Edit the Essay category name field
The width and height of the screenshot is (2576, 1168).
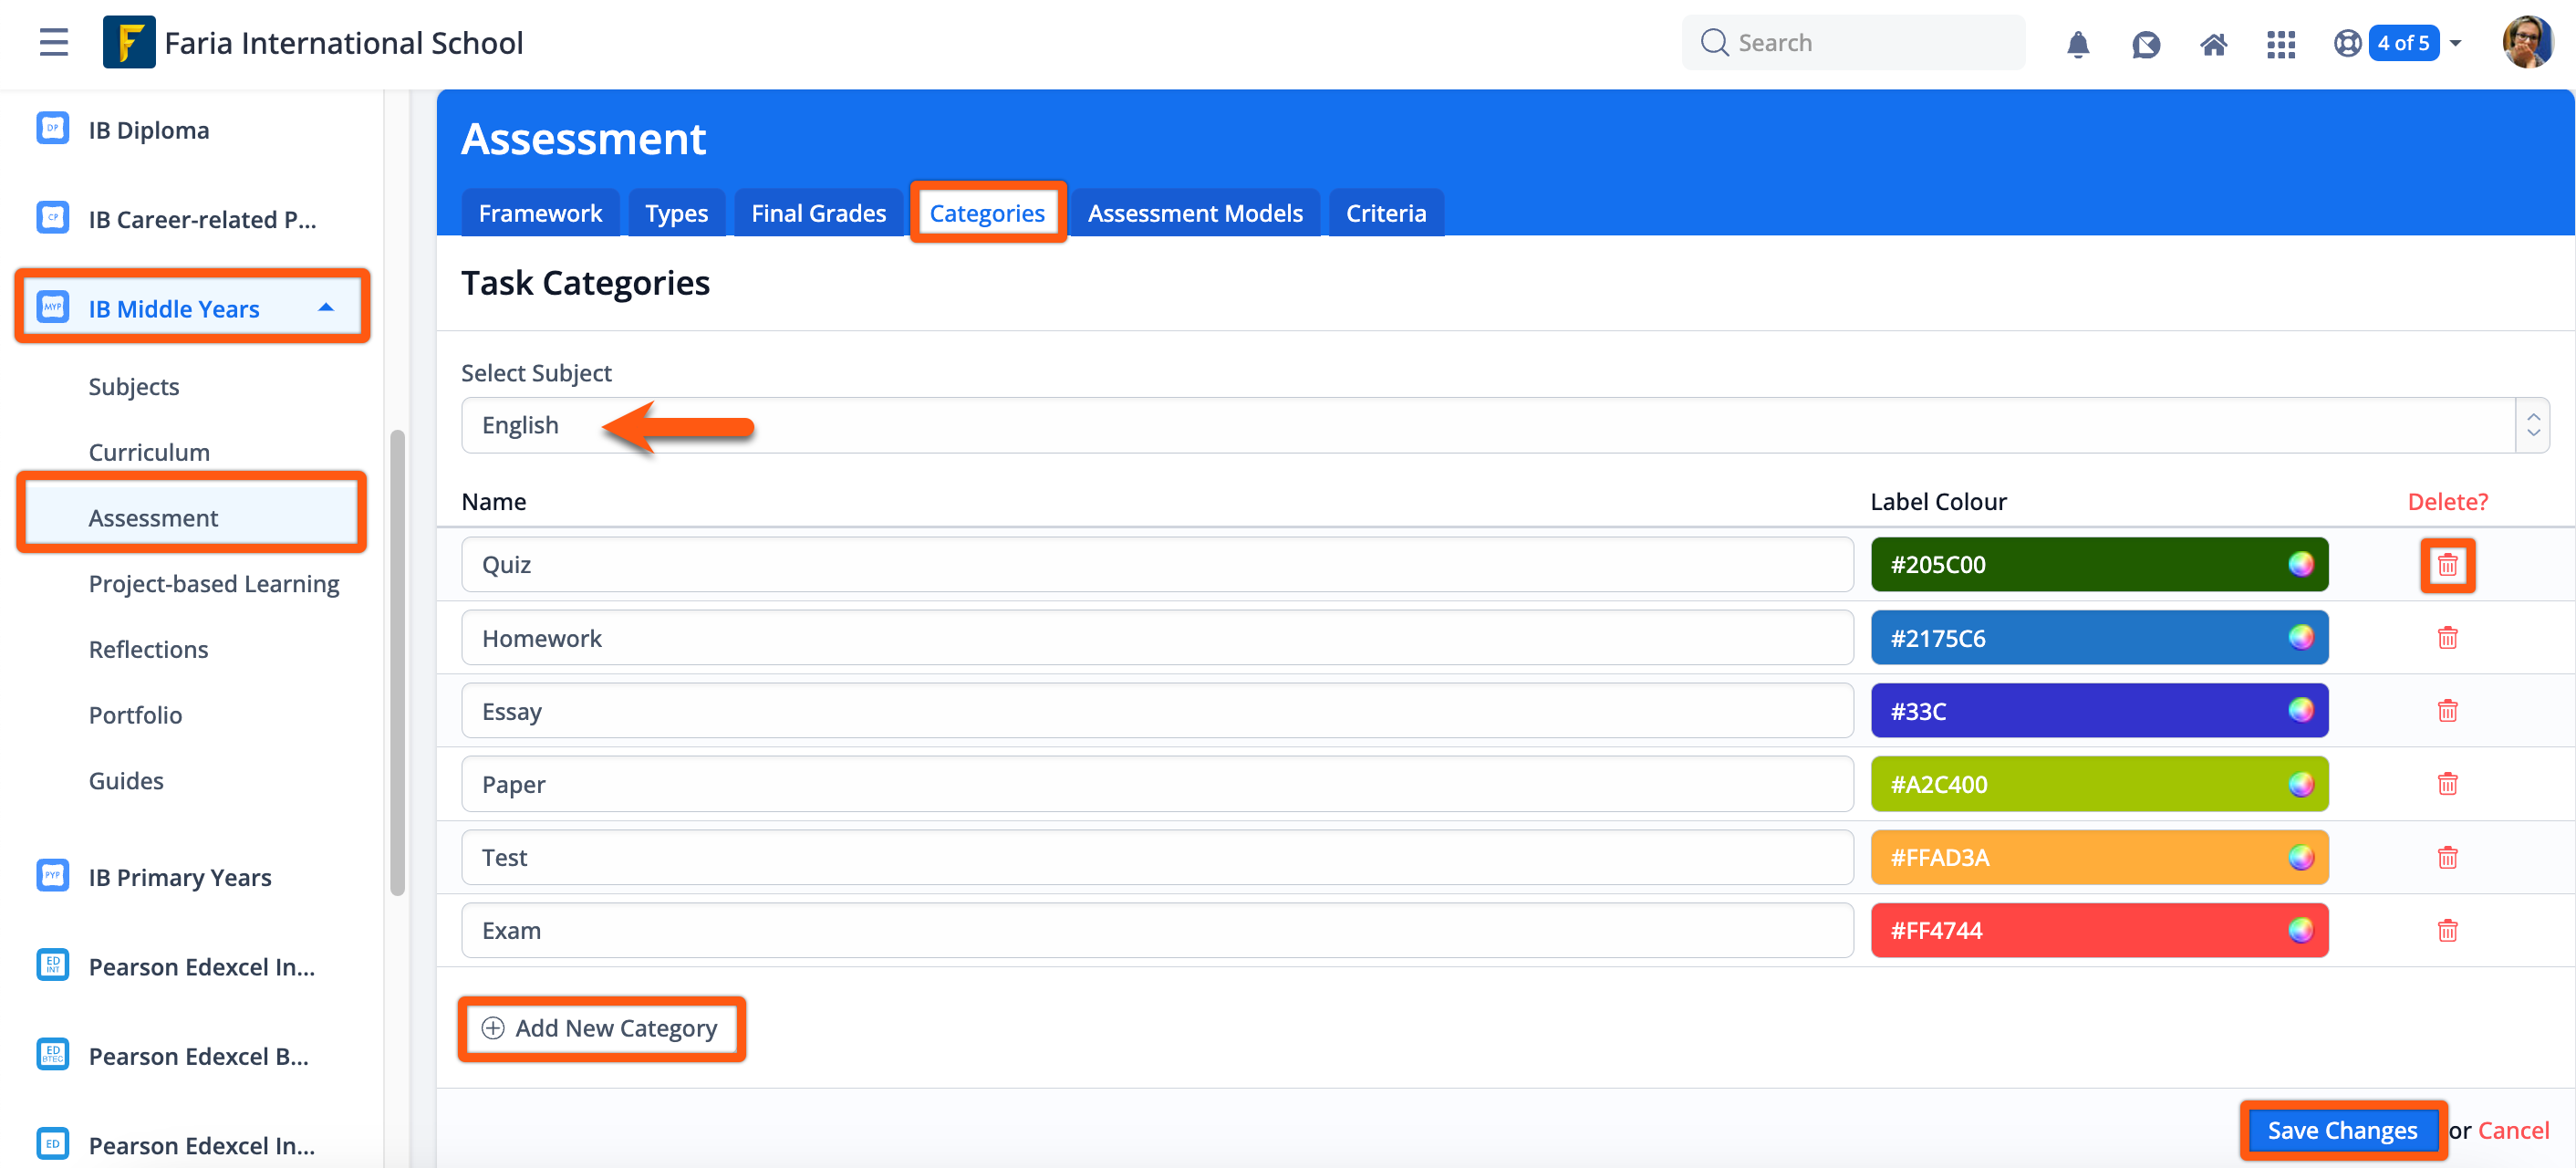(1157, 710)
